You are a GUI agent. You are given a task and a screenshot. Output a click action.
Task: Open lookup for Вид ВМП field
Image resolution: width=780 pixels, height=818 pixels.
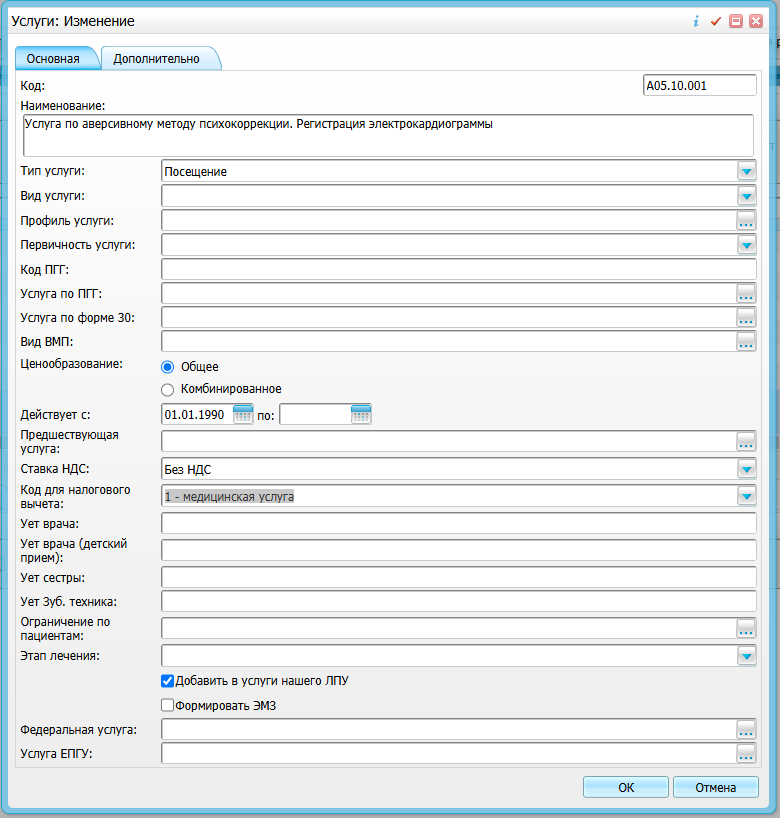point(746,342)
